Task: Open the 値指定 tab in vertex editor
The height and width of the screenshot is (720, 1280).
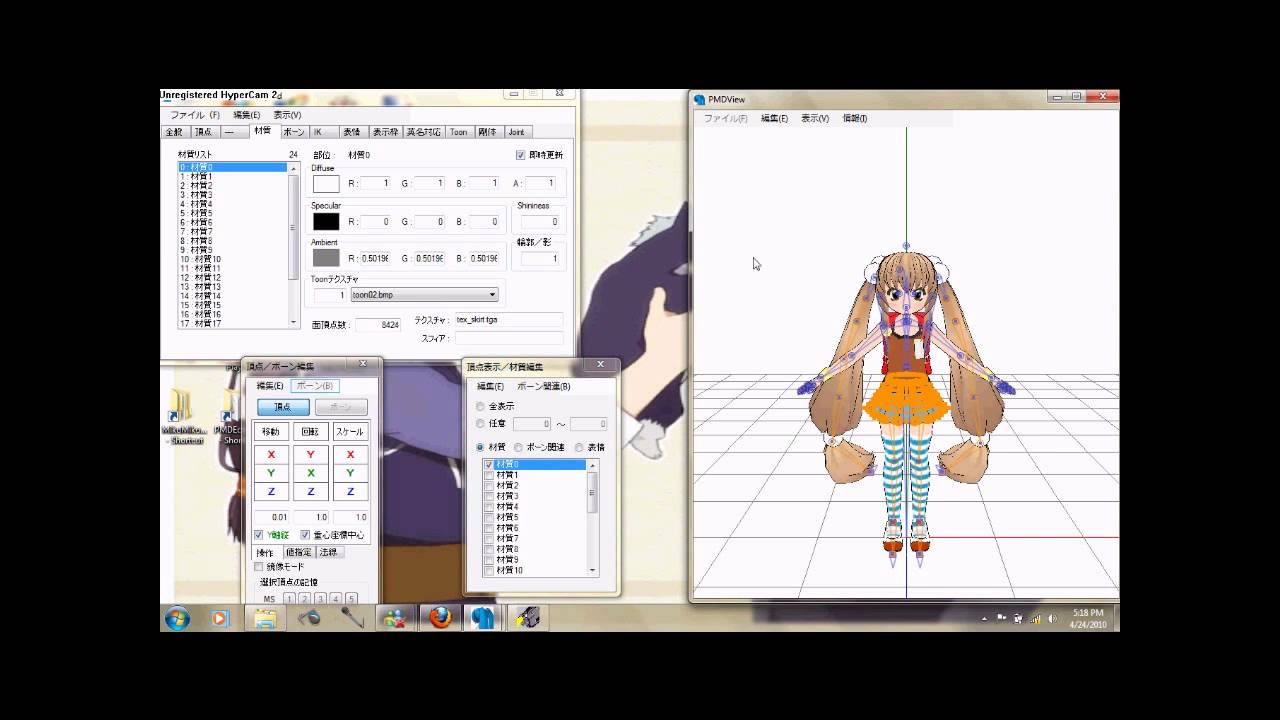Action: pyautogui.click(x=298, y=552)
